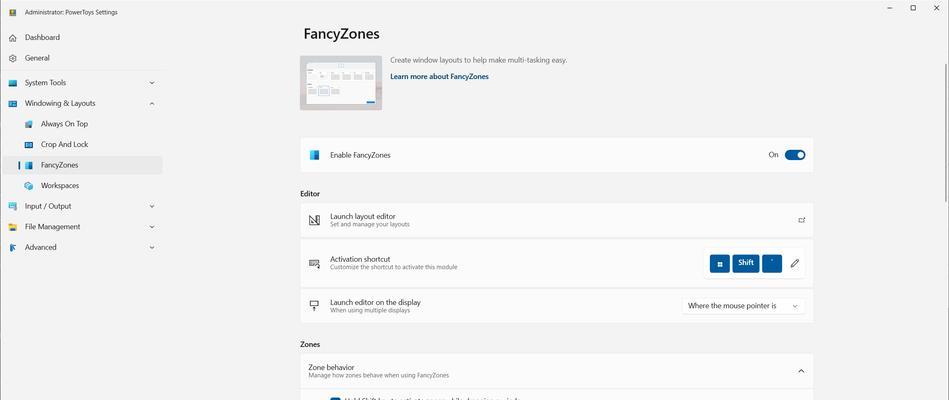Open the Learn more about FancyZones link

(439, 77)
